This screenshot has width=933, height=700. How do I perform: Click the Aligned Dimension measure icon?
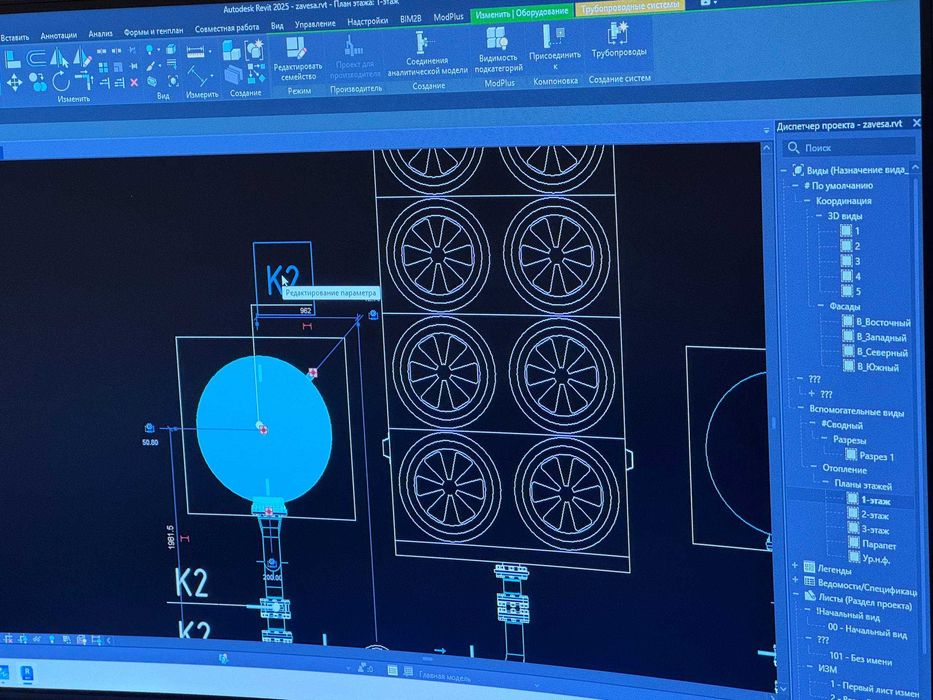195,52
